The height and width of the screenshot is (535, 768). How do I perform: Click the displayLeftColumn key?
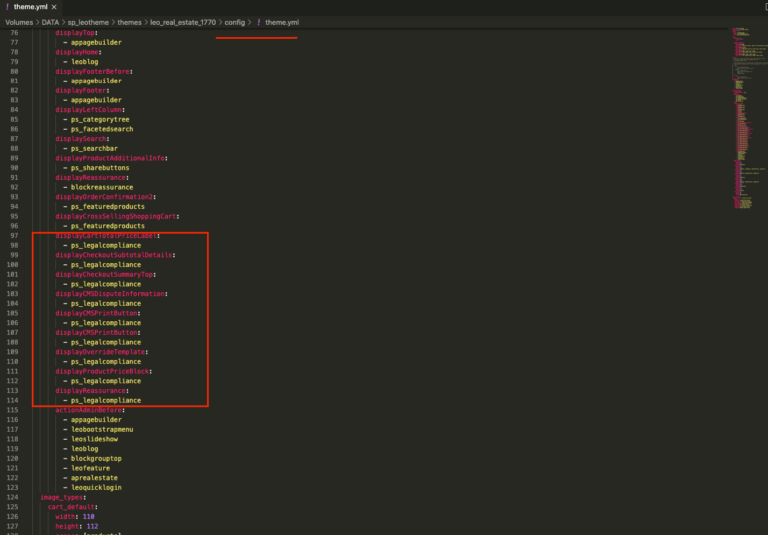pos(89,110)
